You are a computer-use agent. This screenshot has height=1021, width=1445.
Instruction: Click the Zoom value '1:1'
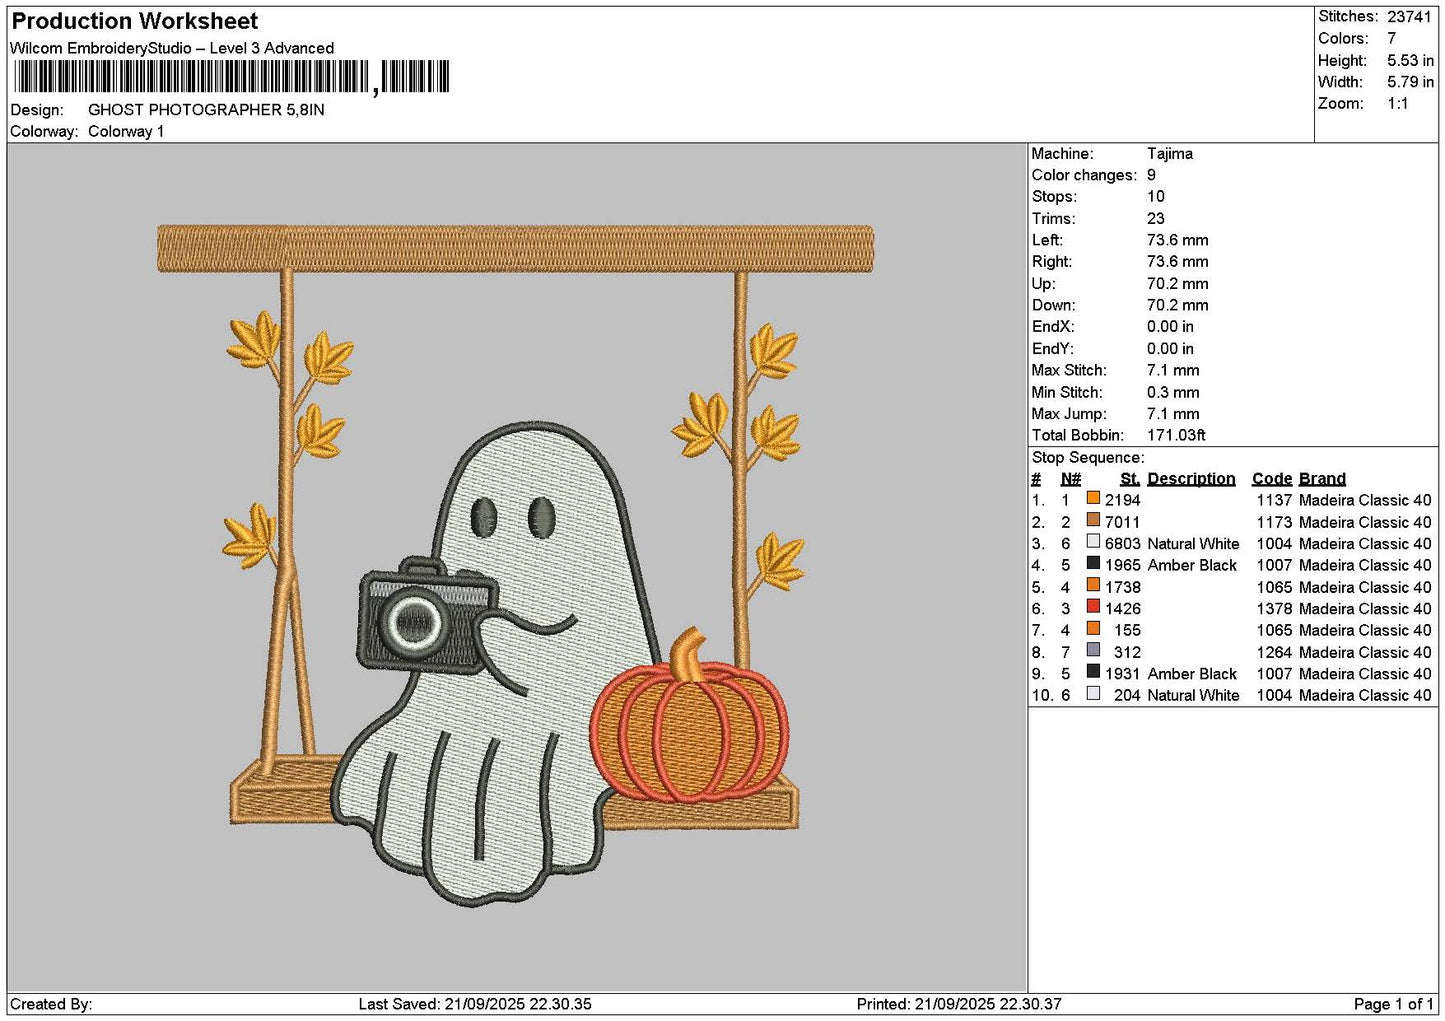(x=1398, y=104)
